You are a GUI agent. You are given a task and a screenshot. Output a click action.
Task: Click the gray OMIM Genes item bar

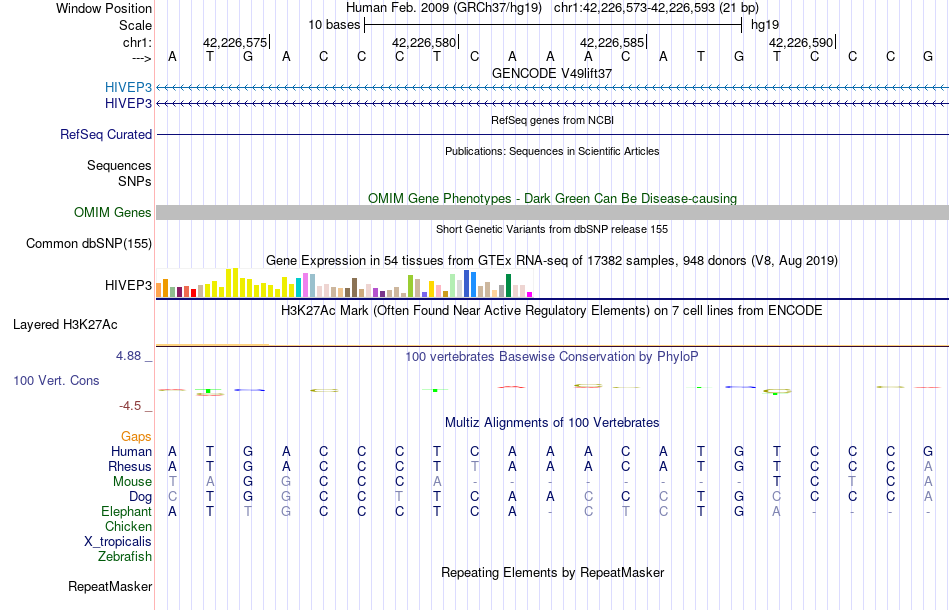coord(552,213)
